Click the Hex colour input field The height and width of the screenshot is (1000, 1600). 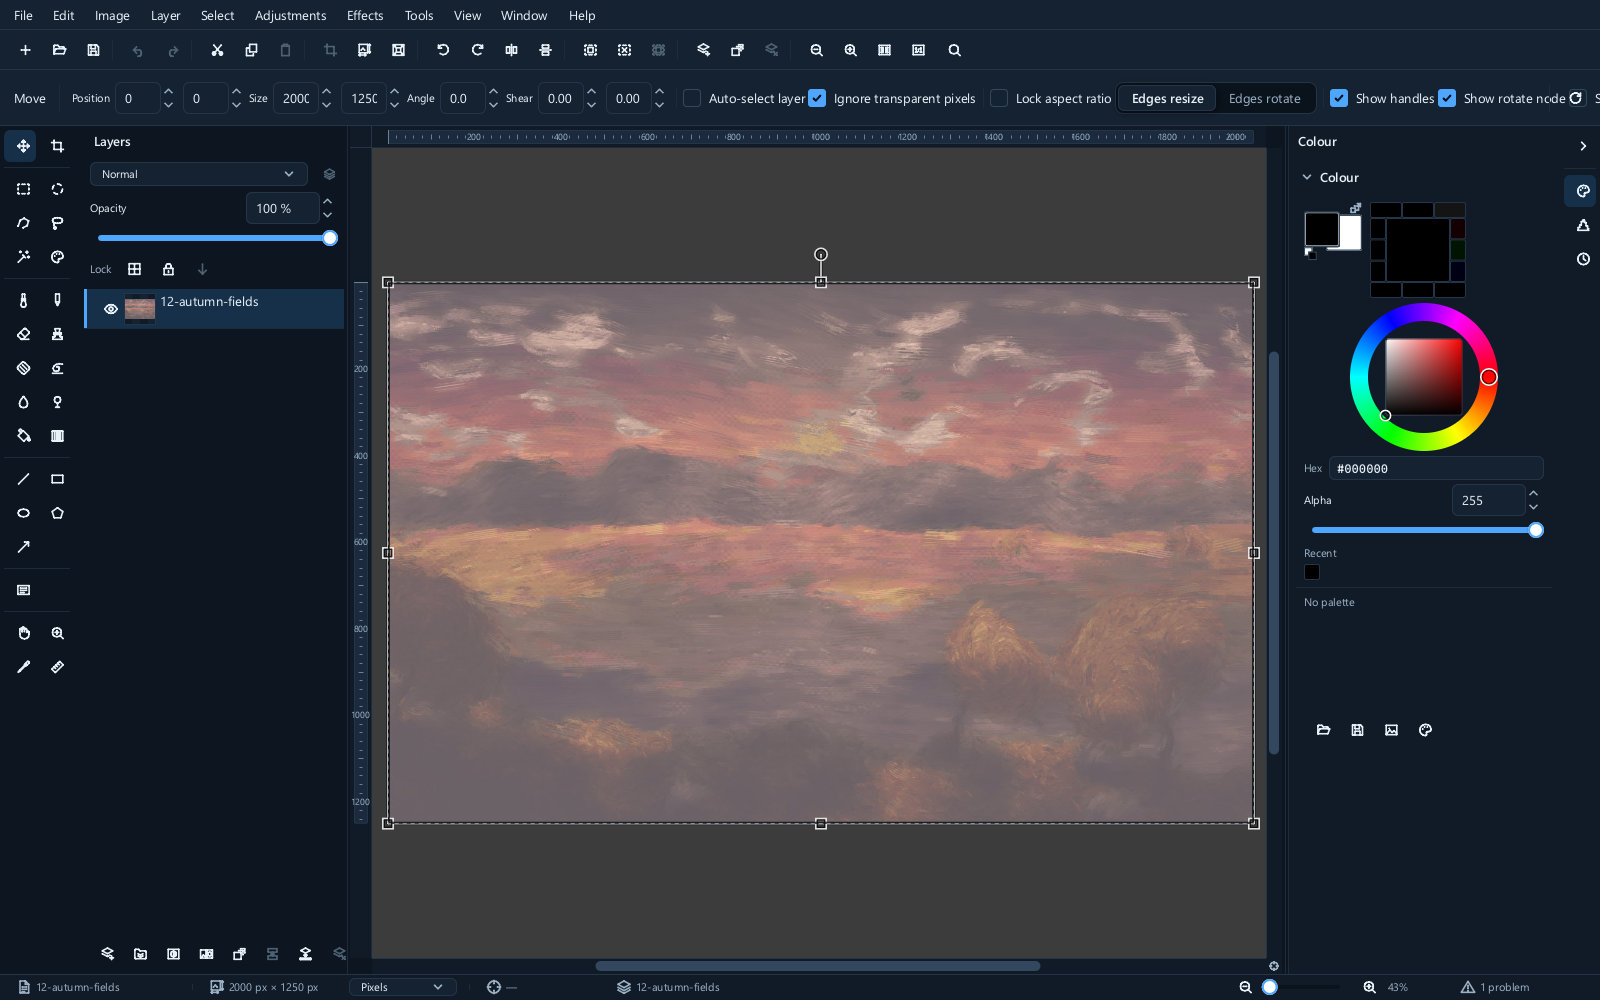1437,468
